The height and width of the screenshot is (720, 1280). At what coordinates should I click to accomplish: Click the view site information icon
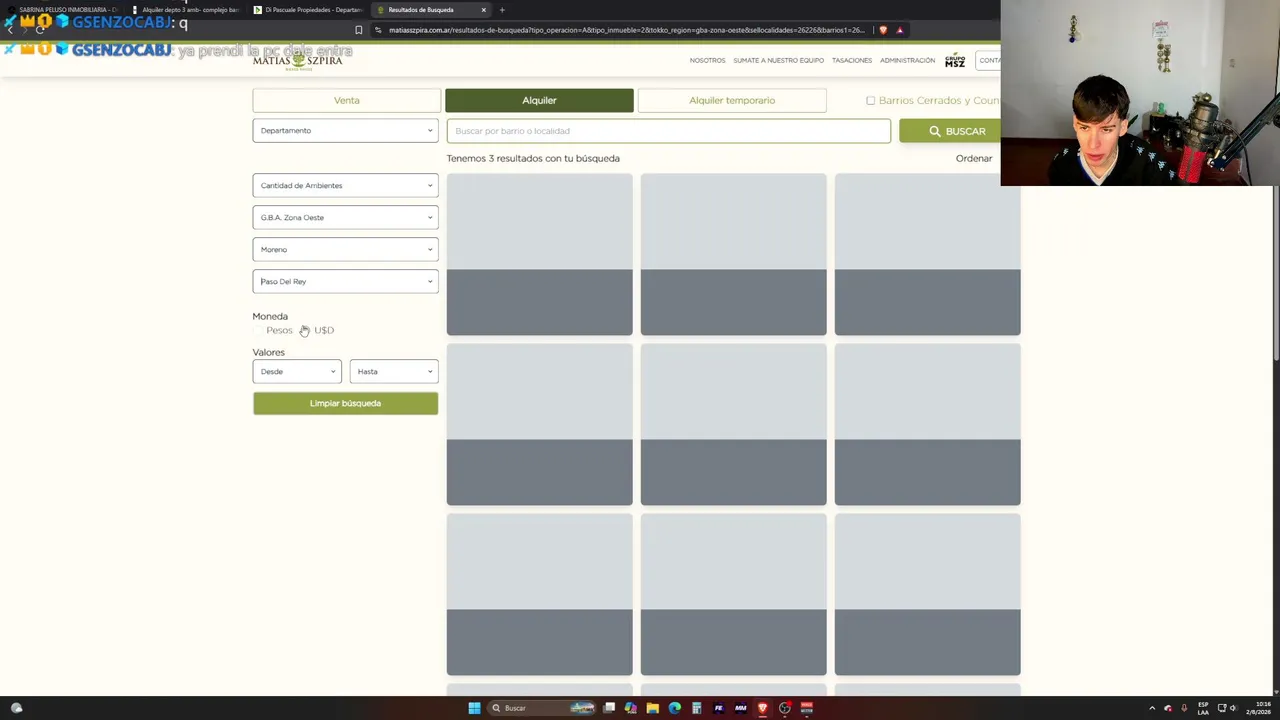pyautogui.click(x=378, y=30)
